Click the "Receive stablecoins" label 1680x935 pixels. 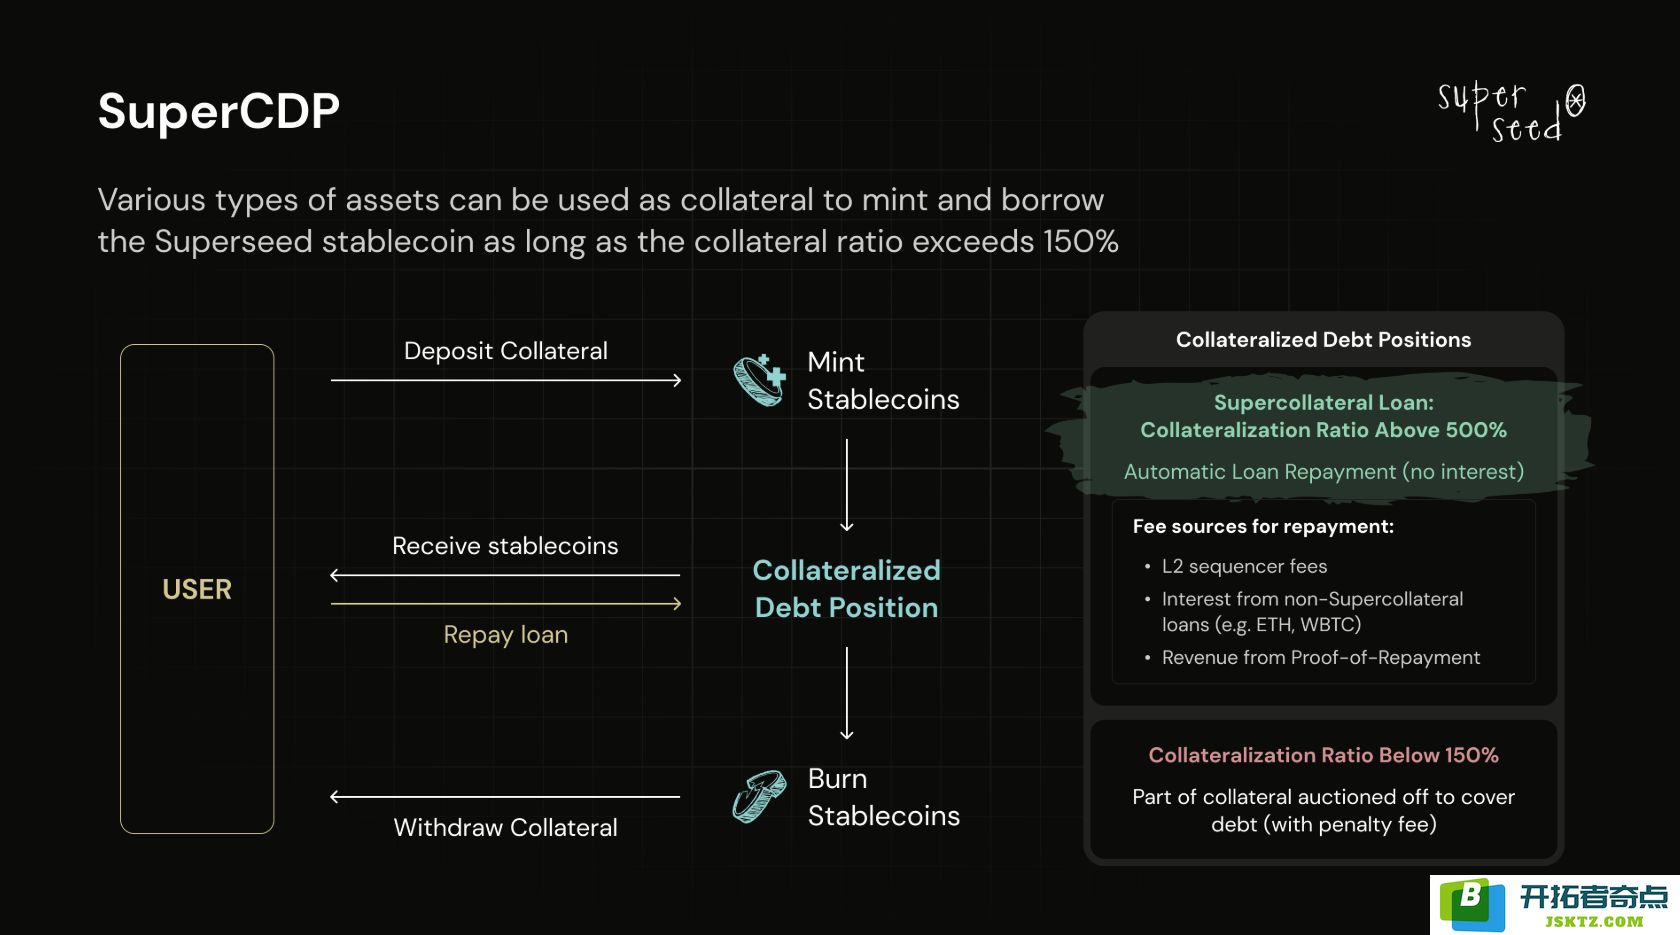pos(505,546)
